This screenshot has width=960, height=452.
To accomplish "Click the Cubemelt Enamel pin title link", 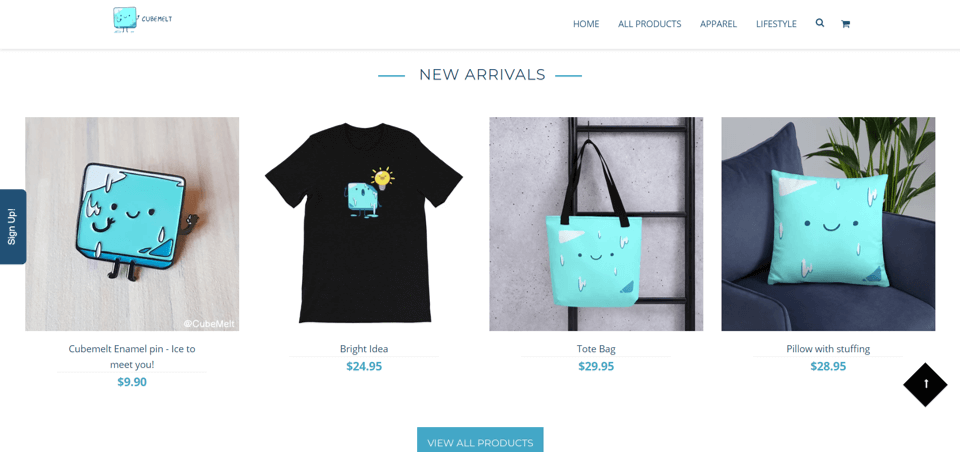I will coord(132,356).
